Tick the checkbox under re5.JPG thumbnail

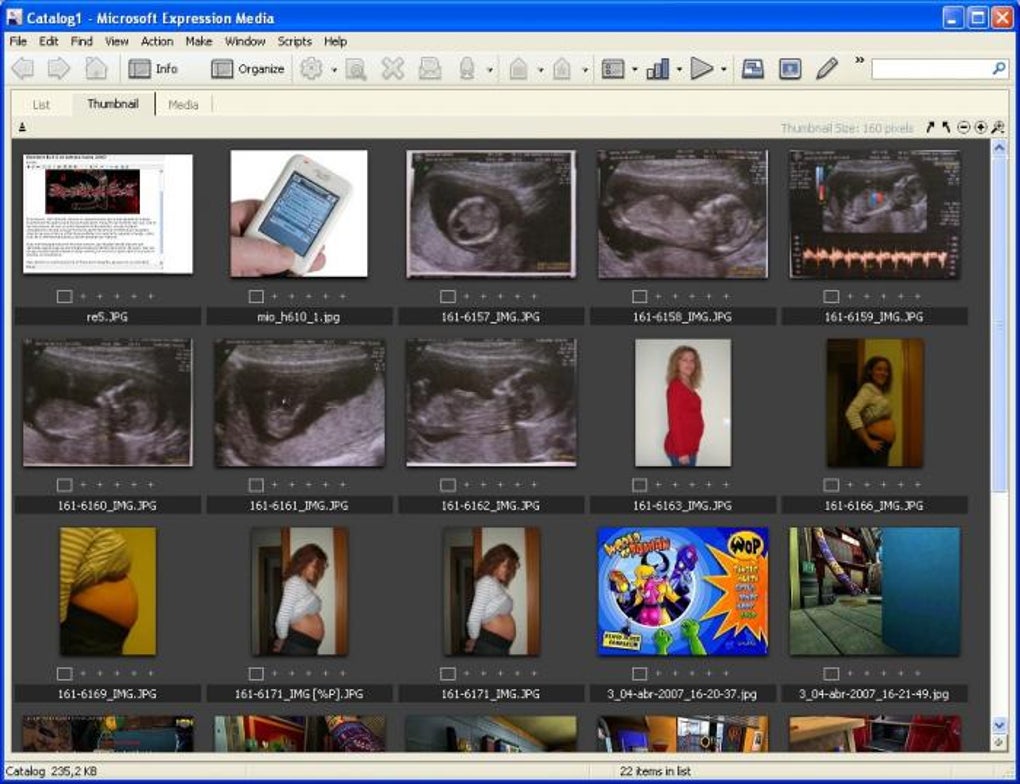(x=64, y=296)
